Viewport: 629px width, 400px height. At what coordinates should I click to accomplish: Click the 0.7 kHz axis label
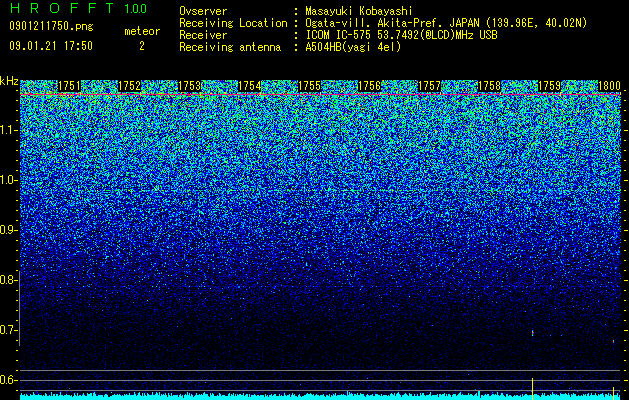point(8,330)
